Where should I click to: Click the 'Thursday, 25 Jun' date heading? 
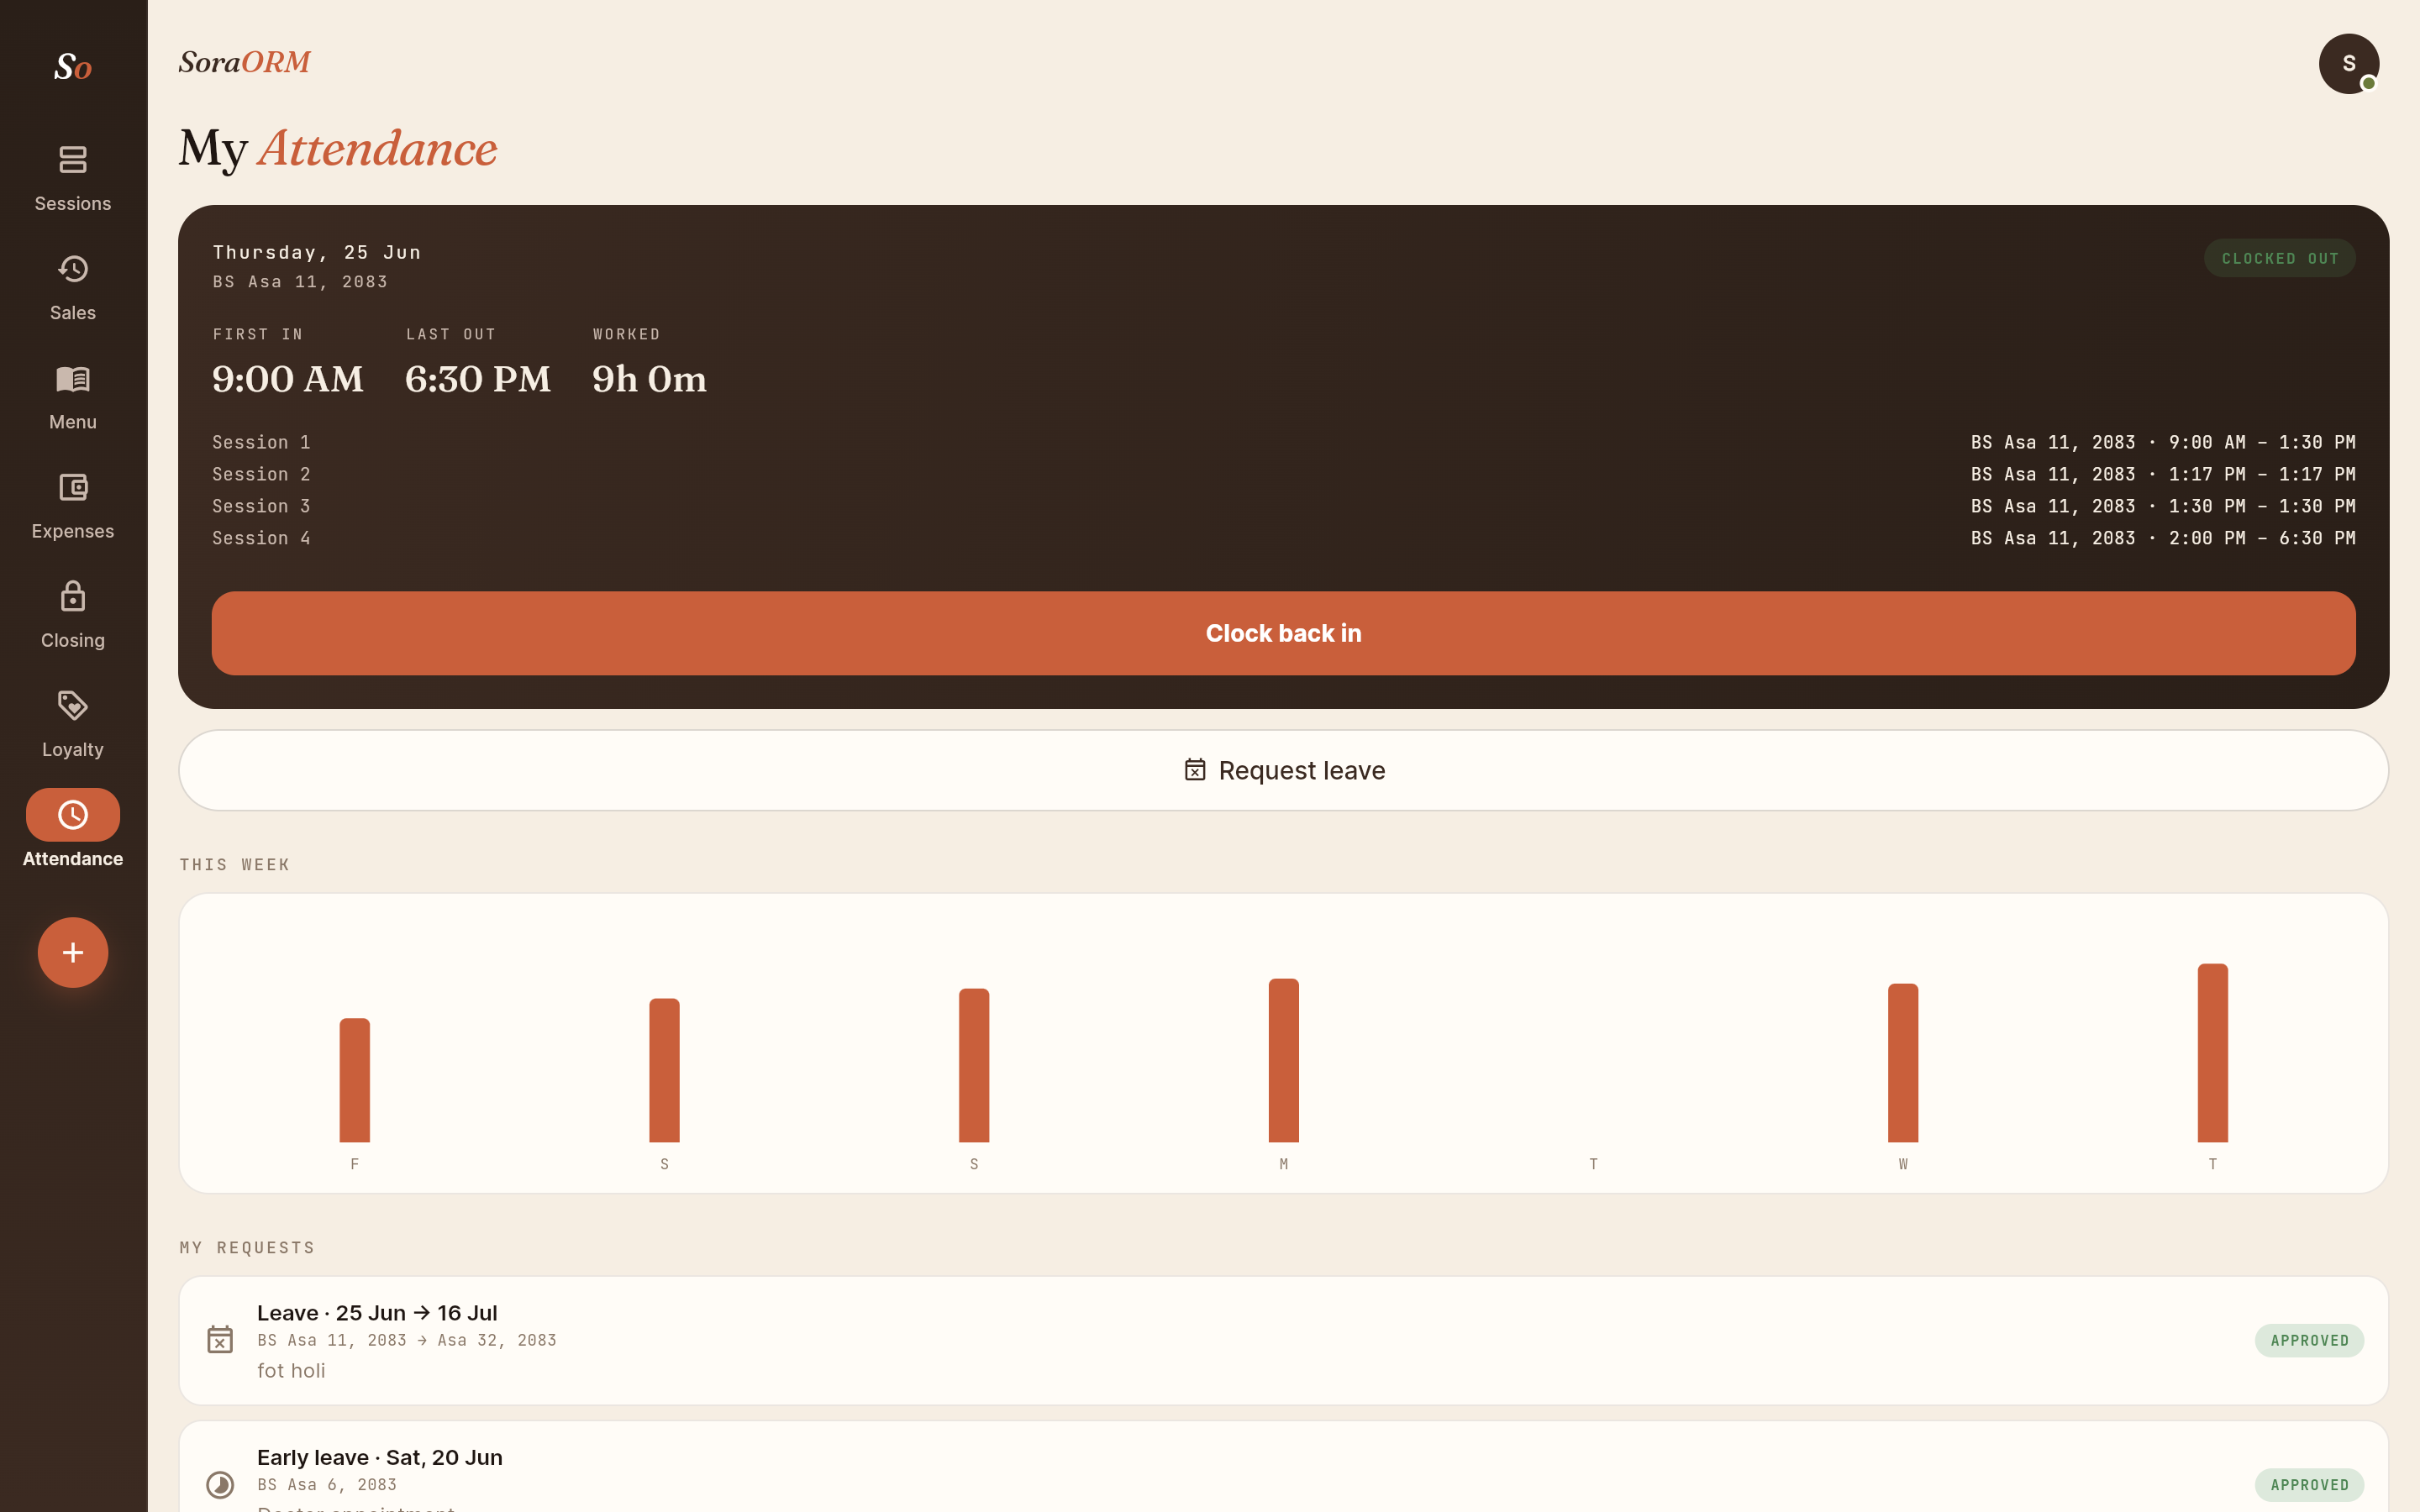click(x=317, y=252)
